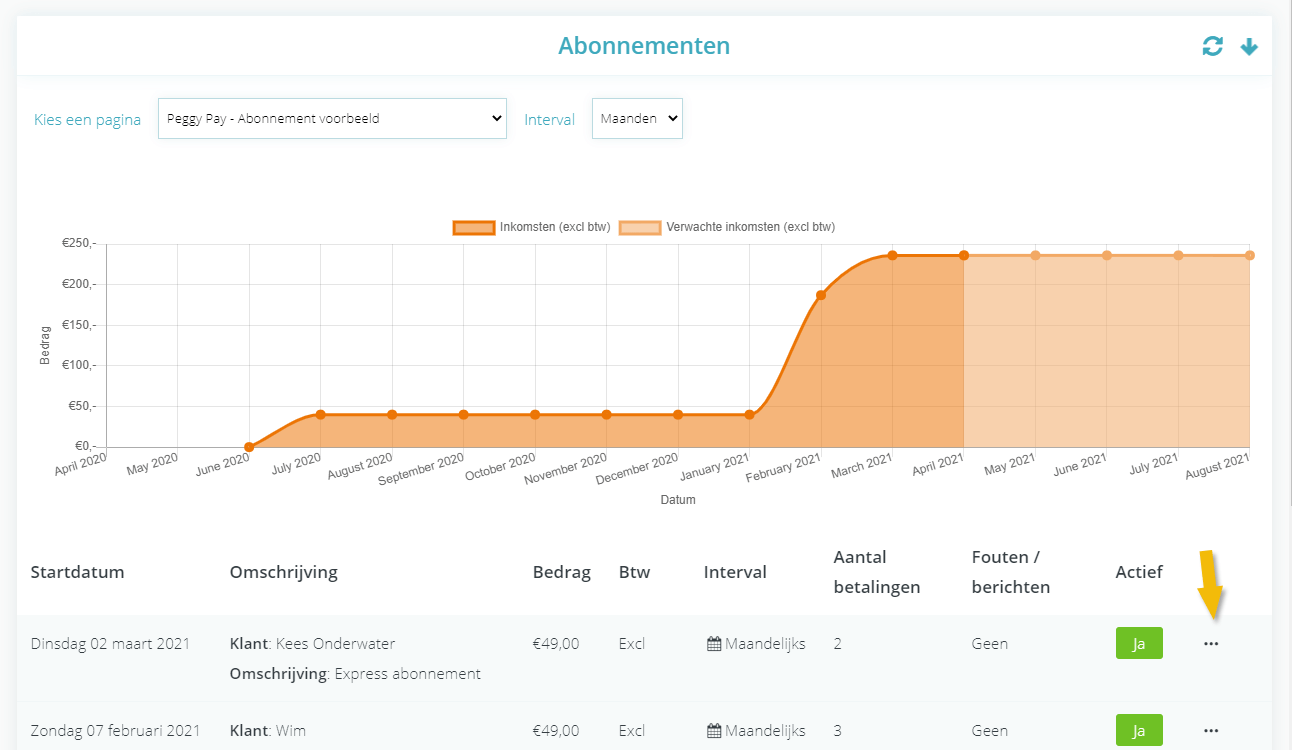The image size is (1292, 750).
Task: Click Ja active badge for Wim subscription
Action: click(x=1139, y=730)
